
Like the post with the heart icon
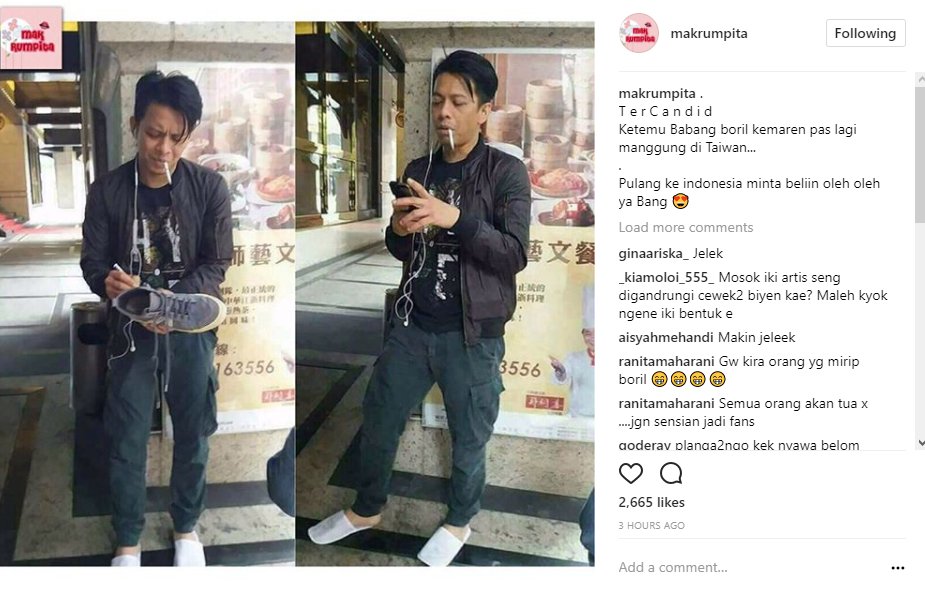[631, 474]
